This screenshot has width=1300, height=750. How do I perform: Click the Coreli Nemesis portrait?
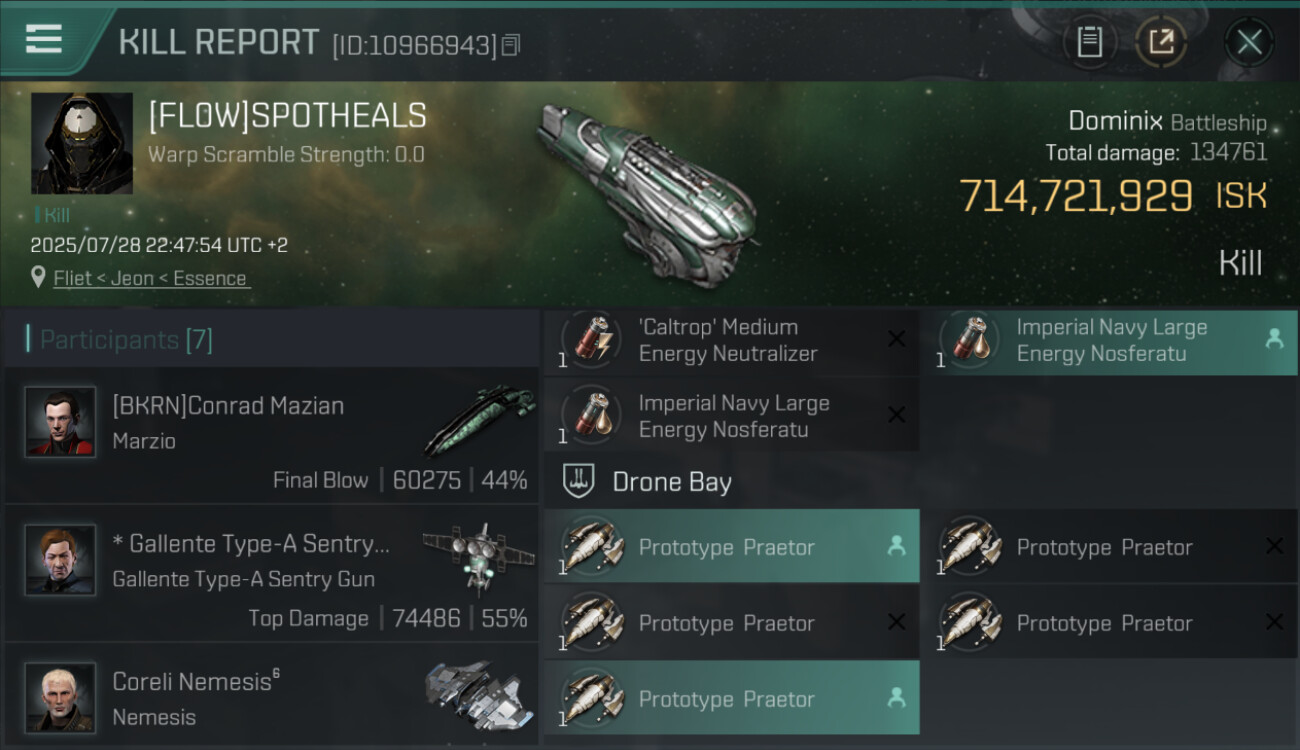click(60, 697)
